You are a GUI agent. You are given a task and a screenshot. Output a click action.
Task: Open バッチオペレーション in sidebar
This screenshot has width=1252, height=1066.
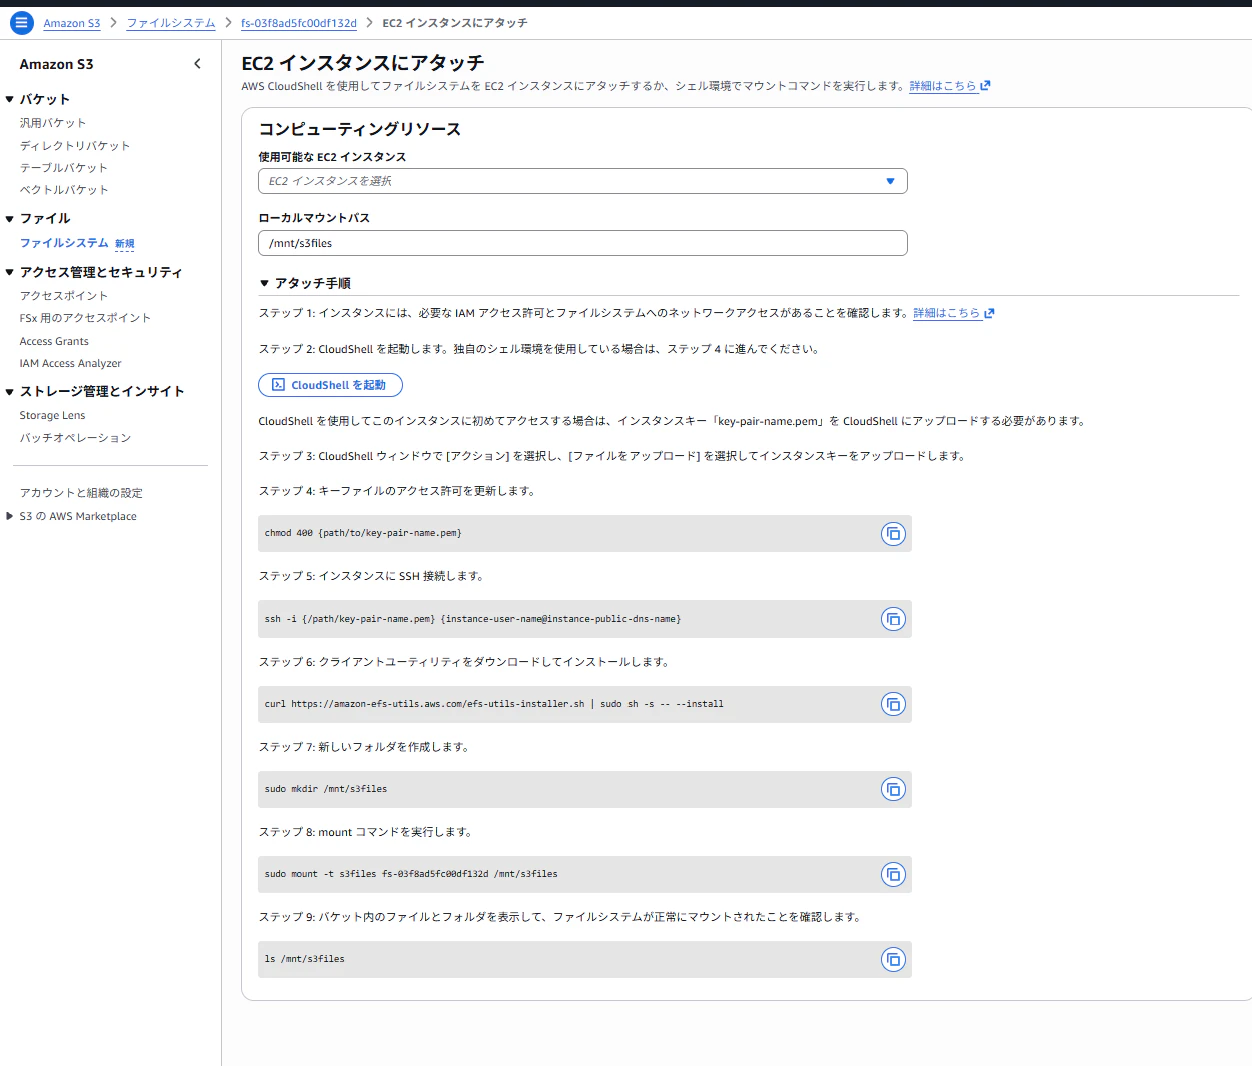click(75, 438)
